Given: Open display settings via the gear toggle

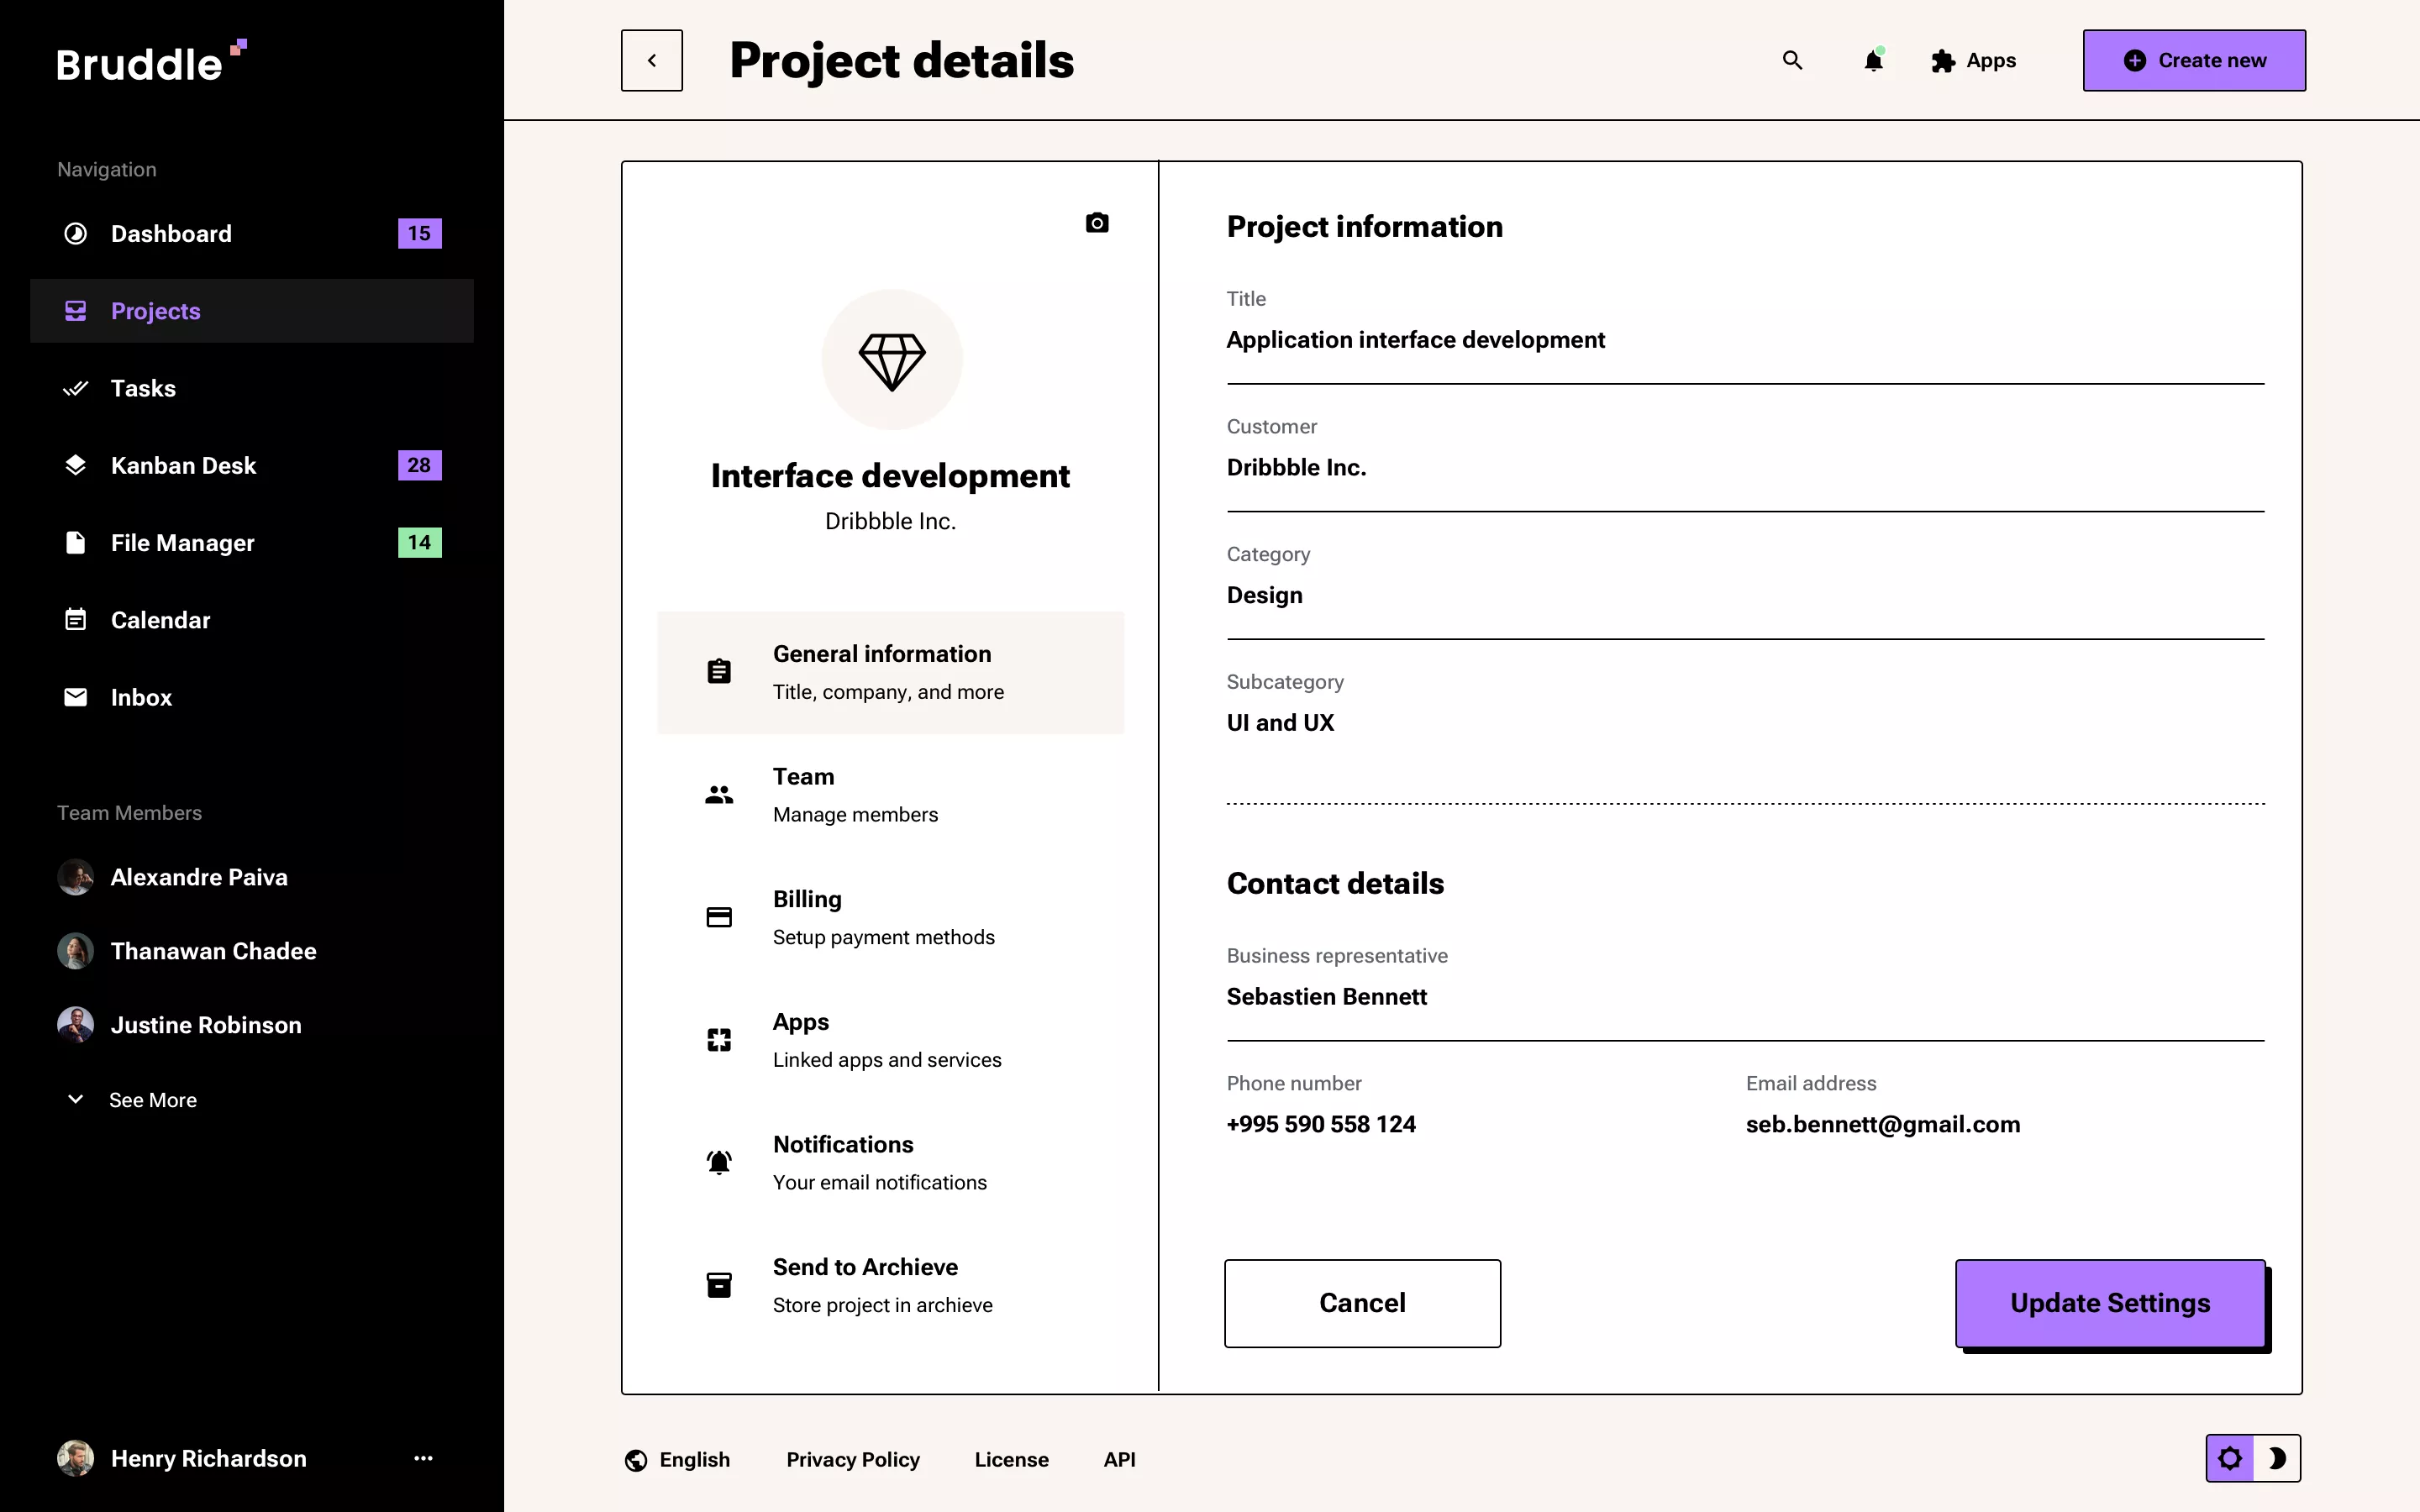Looking at the screenshot, I should (2232, 1458).
